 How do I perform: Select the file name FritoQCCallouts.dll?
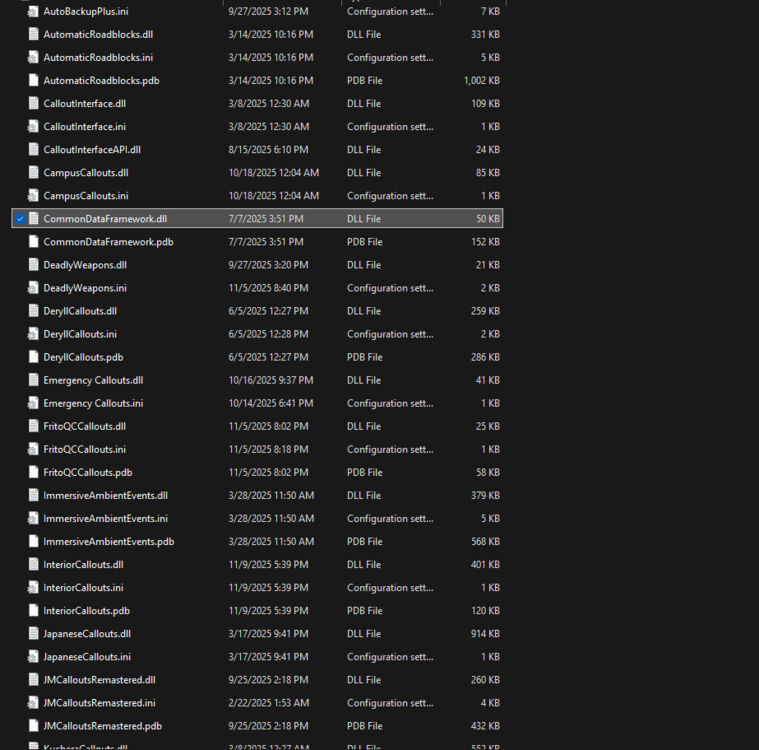click(85, 427)
